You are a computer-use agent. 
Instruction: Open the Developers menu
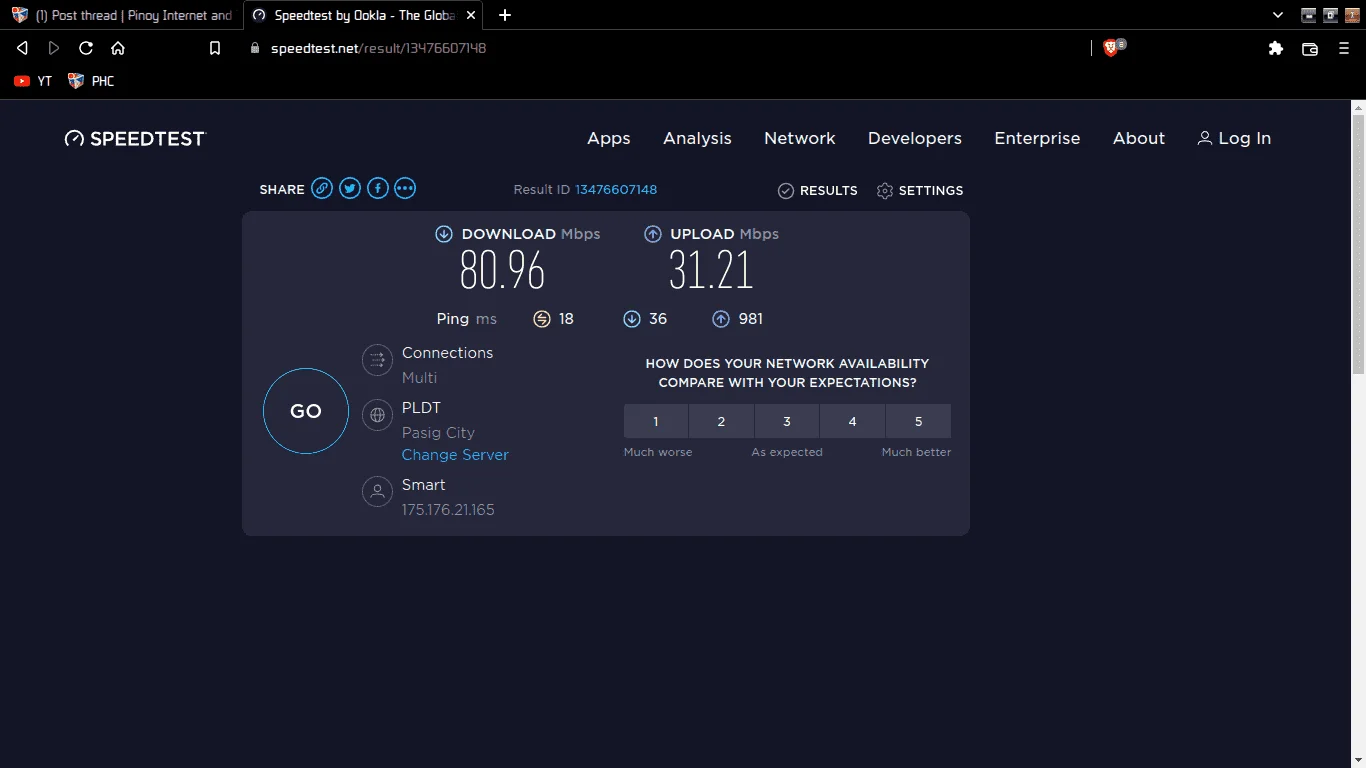[x=915, y=139]
